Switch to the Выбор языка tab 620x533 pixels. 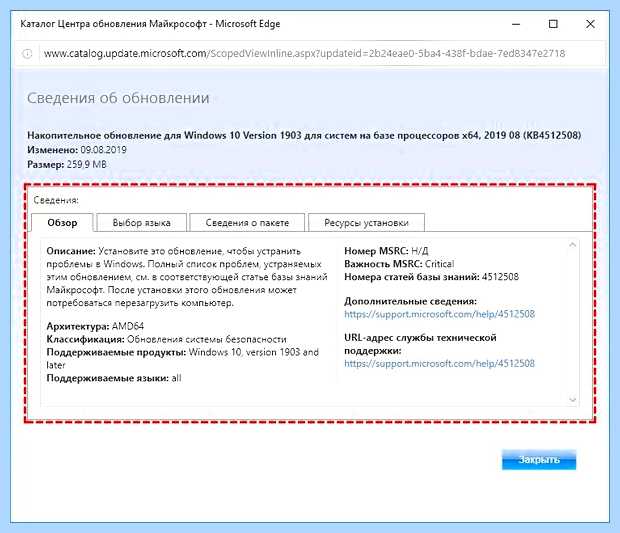coord(142,223)
